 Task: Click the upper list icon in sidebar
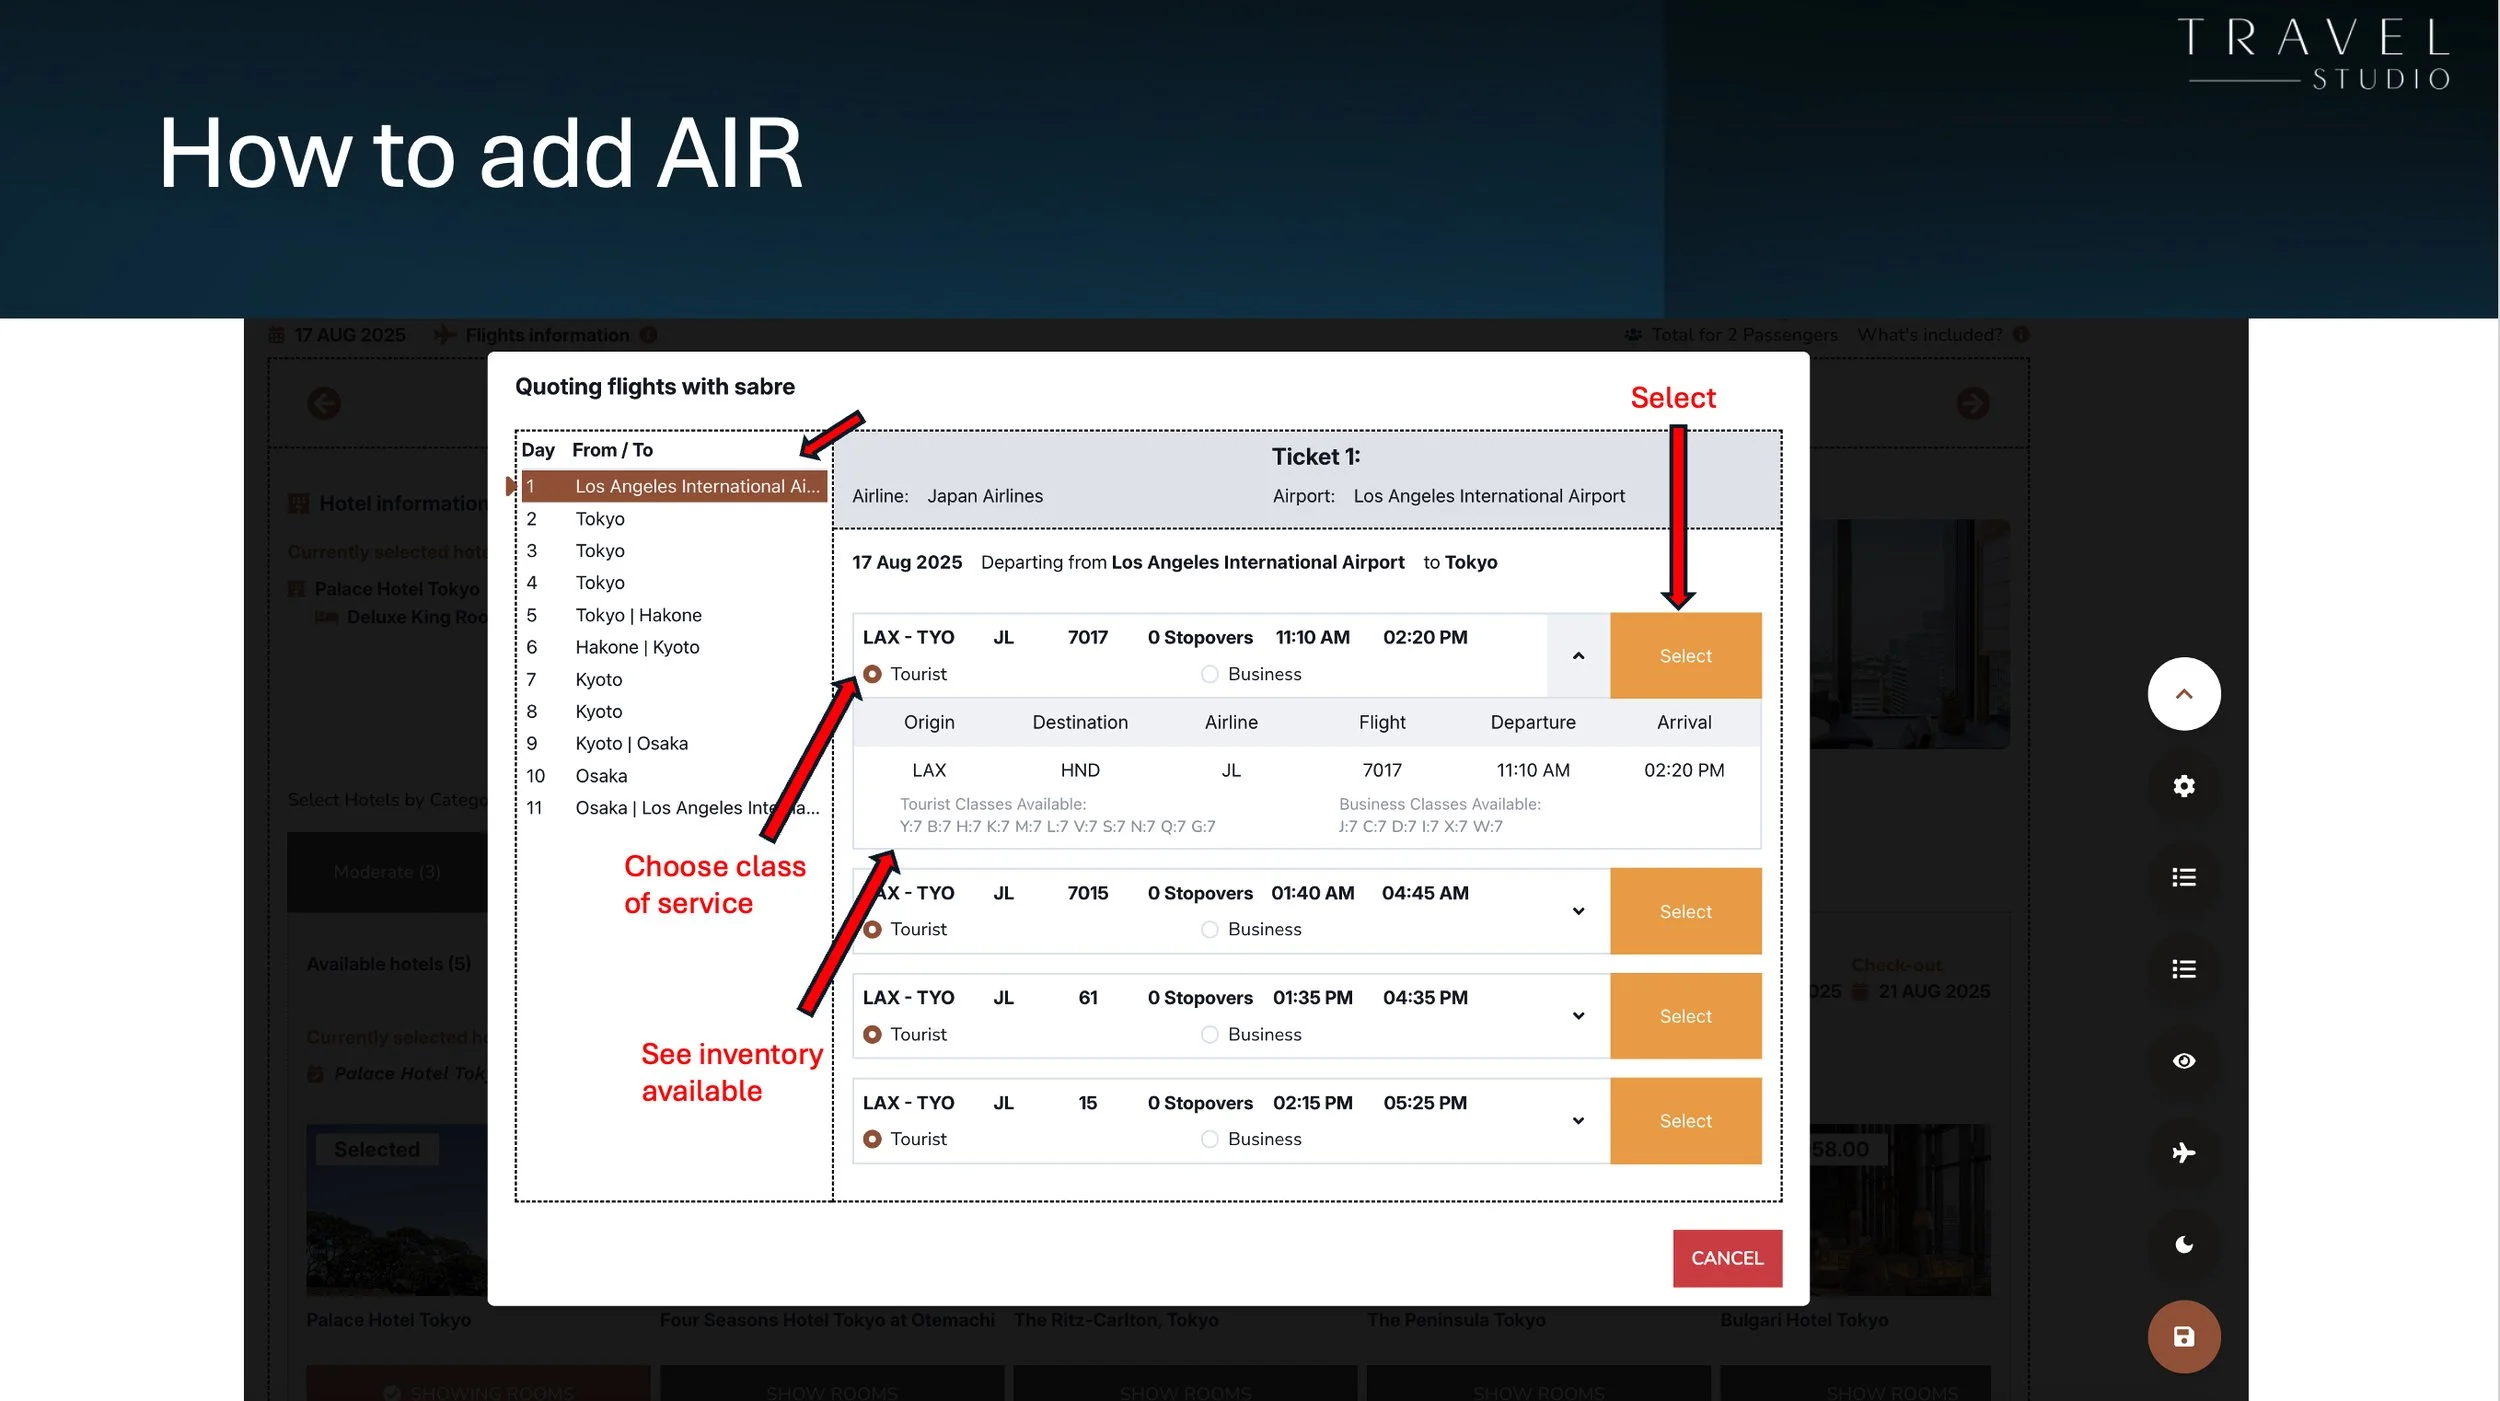(x=2183, y=878)
